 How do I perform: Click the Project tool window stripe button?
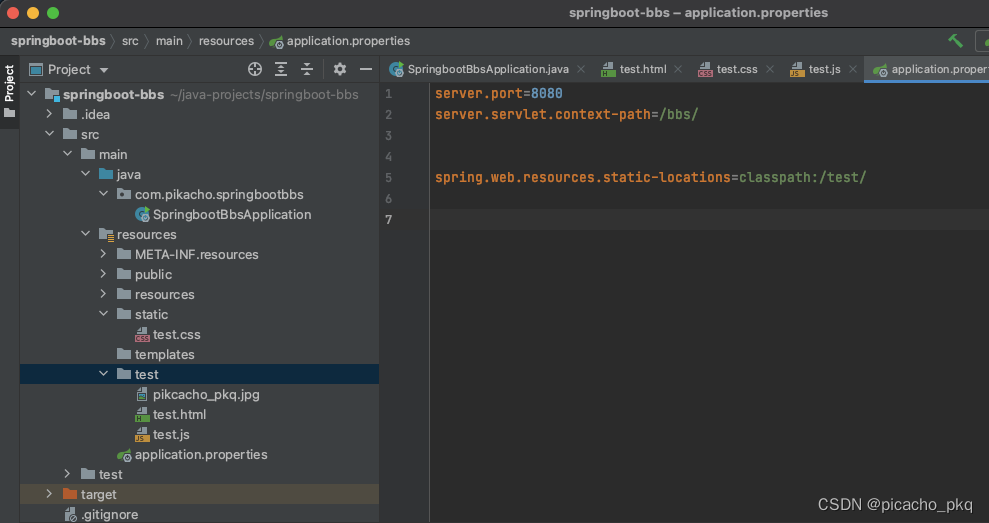click(x=9, y=91)
